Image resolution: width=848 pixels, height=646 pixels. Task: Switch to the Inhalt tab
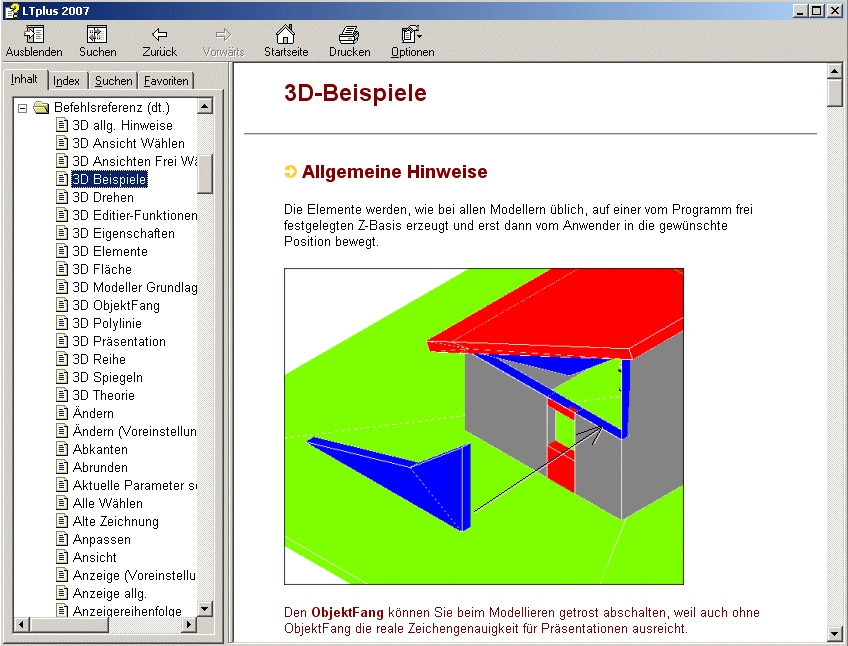tap(24, 80)
